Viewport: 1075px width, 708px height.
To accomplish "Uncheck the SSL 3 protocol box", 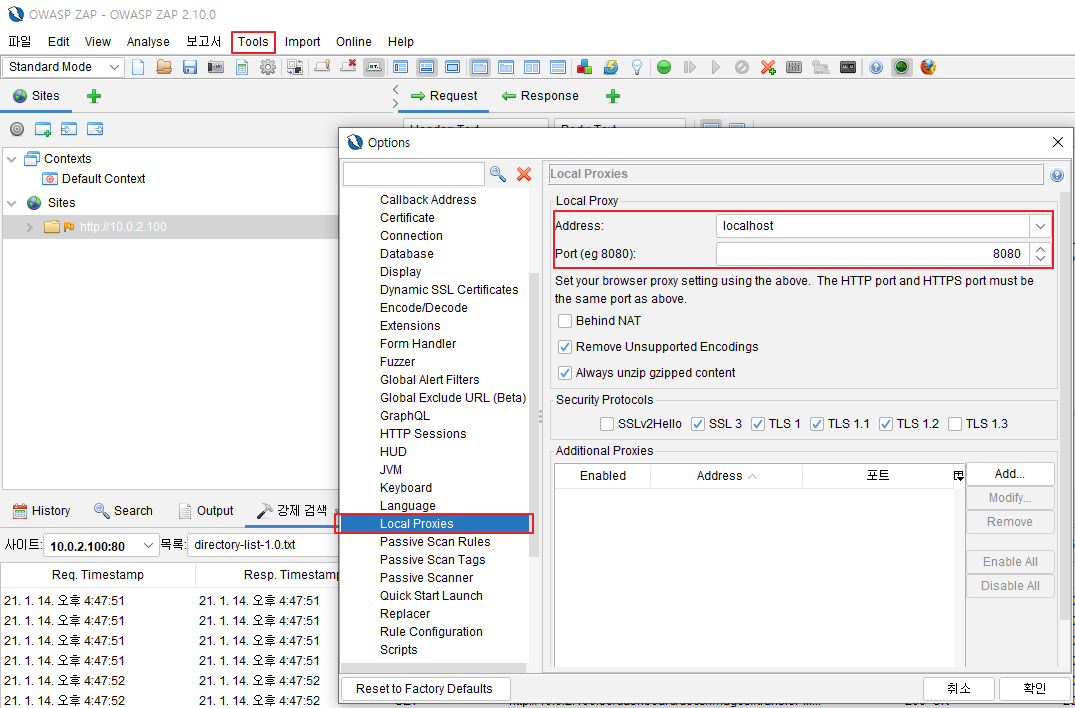I will point(698,424).
